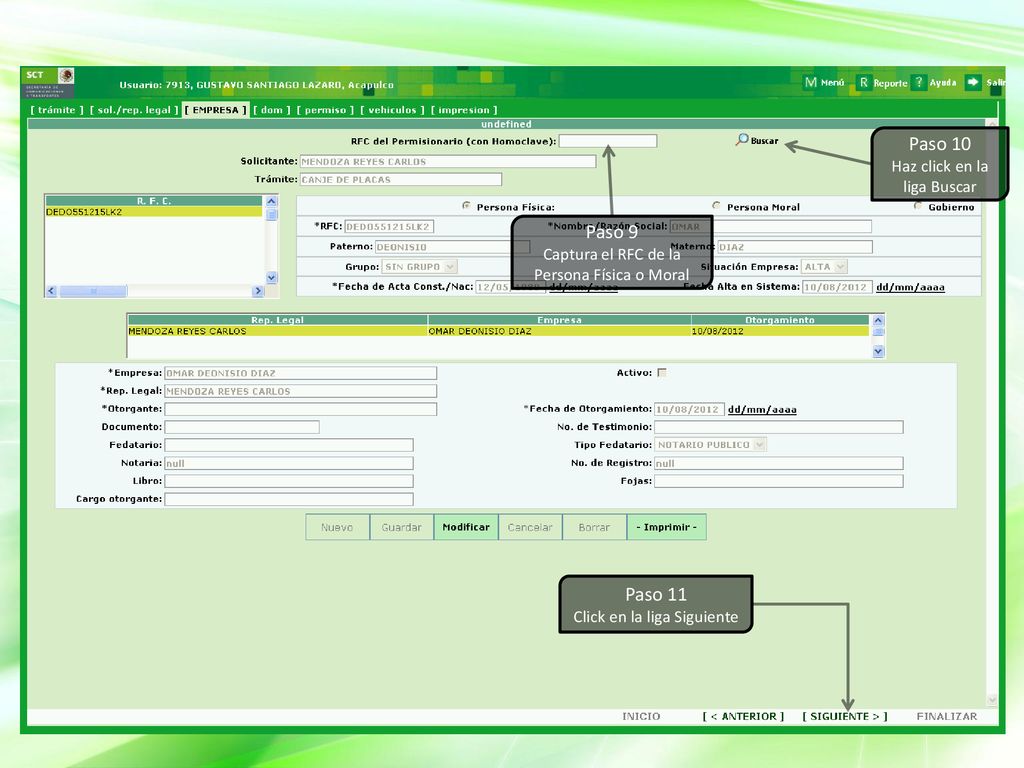Open the Tipo Fedatario dropdown
This screenshot has width=1024, height=768.
710,445
